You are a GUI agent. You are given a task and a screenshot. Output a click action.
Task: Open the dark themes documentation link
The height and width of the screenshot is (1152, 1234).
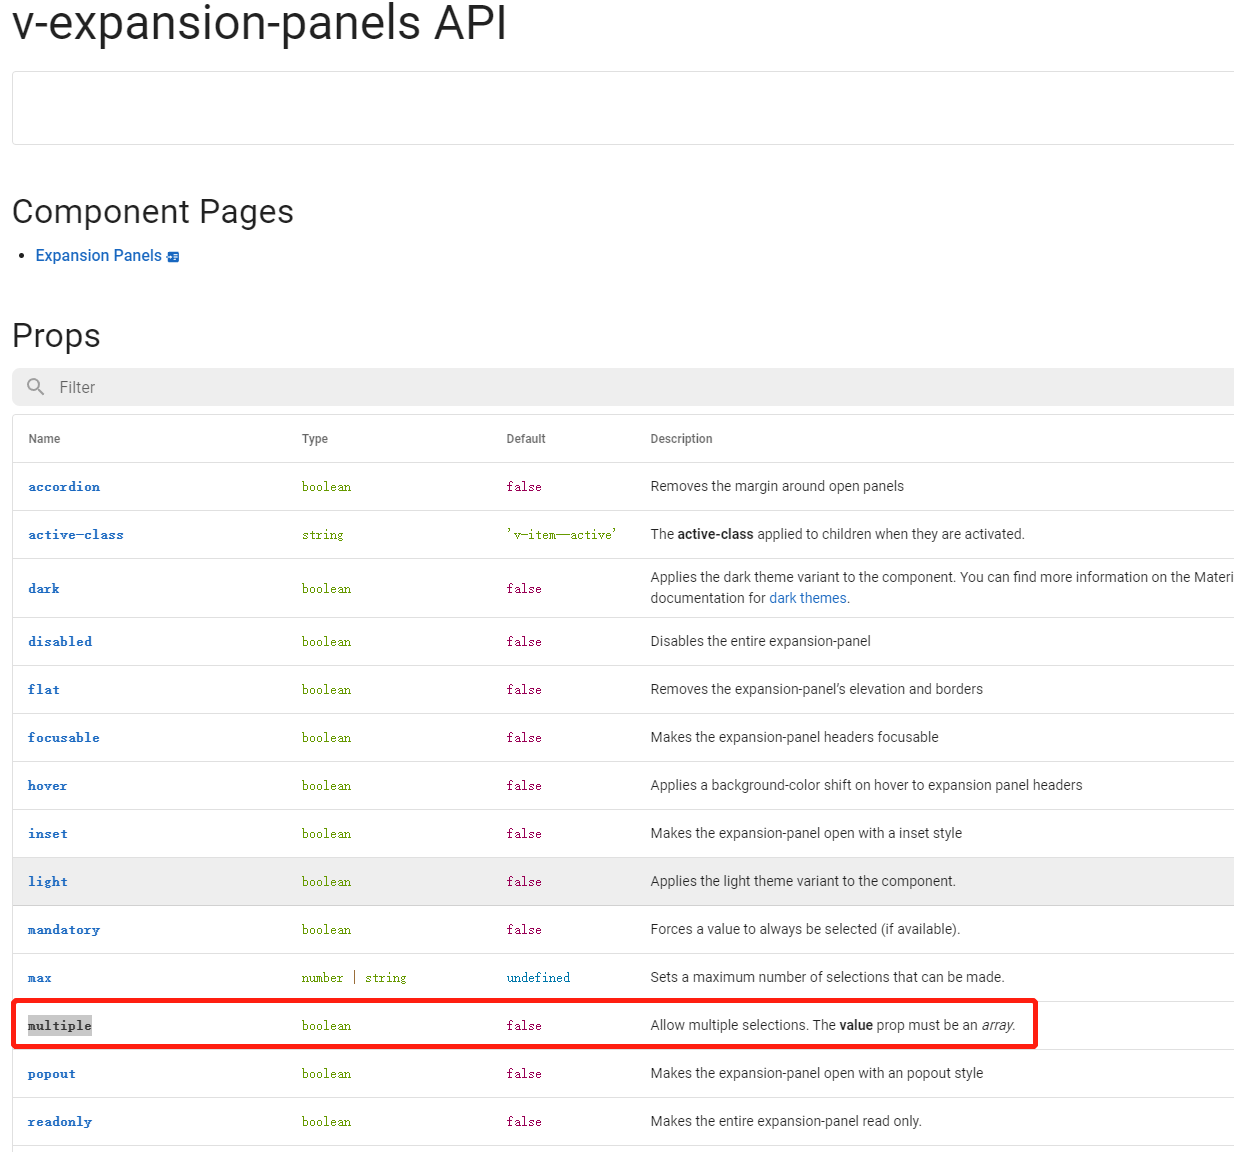808,598
